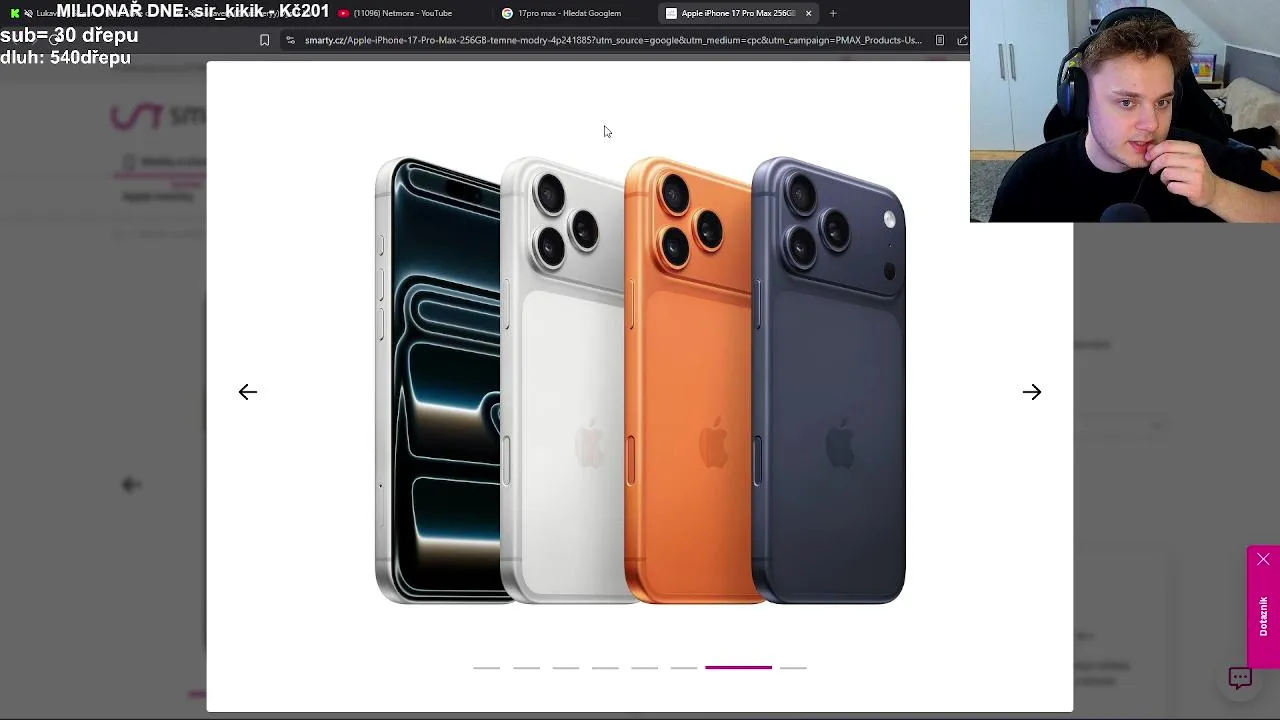Jump to the last gallery slide indicator
The image size is (1280, 720).
click(x=793, y=667)
